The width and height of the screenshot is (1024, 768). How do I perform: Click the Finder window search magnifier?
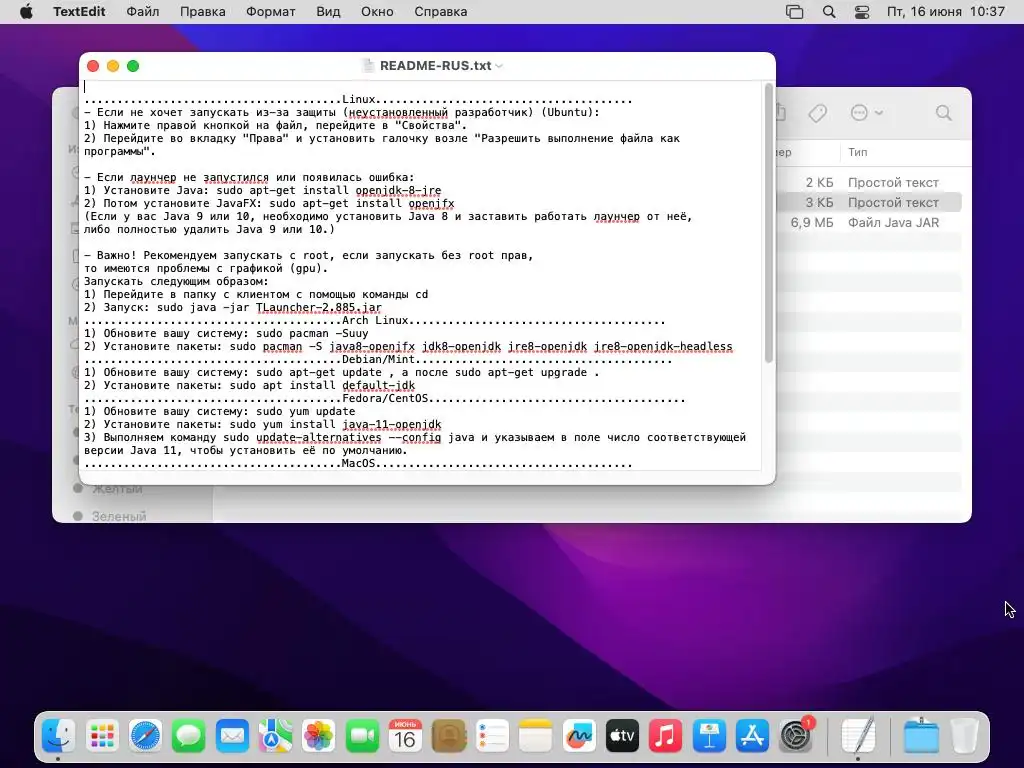pos(943,113)
